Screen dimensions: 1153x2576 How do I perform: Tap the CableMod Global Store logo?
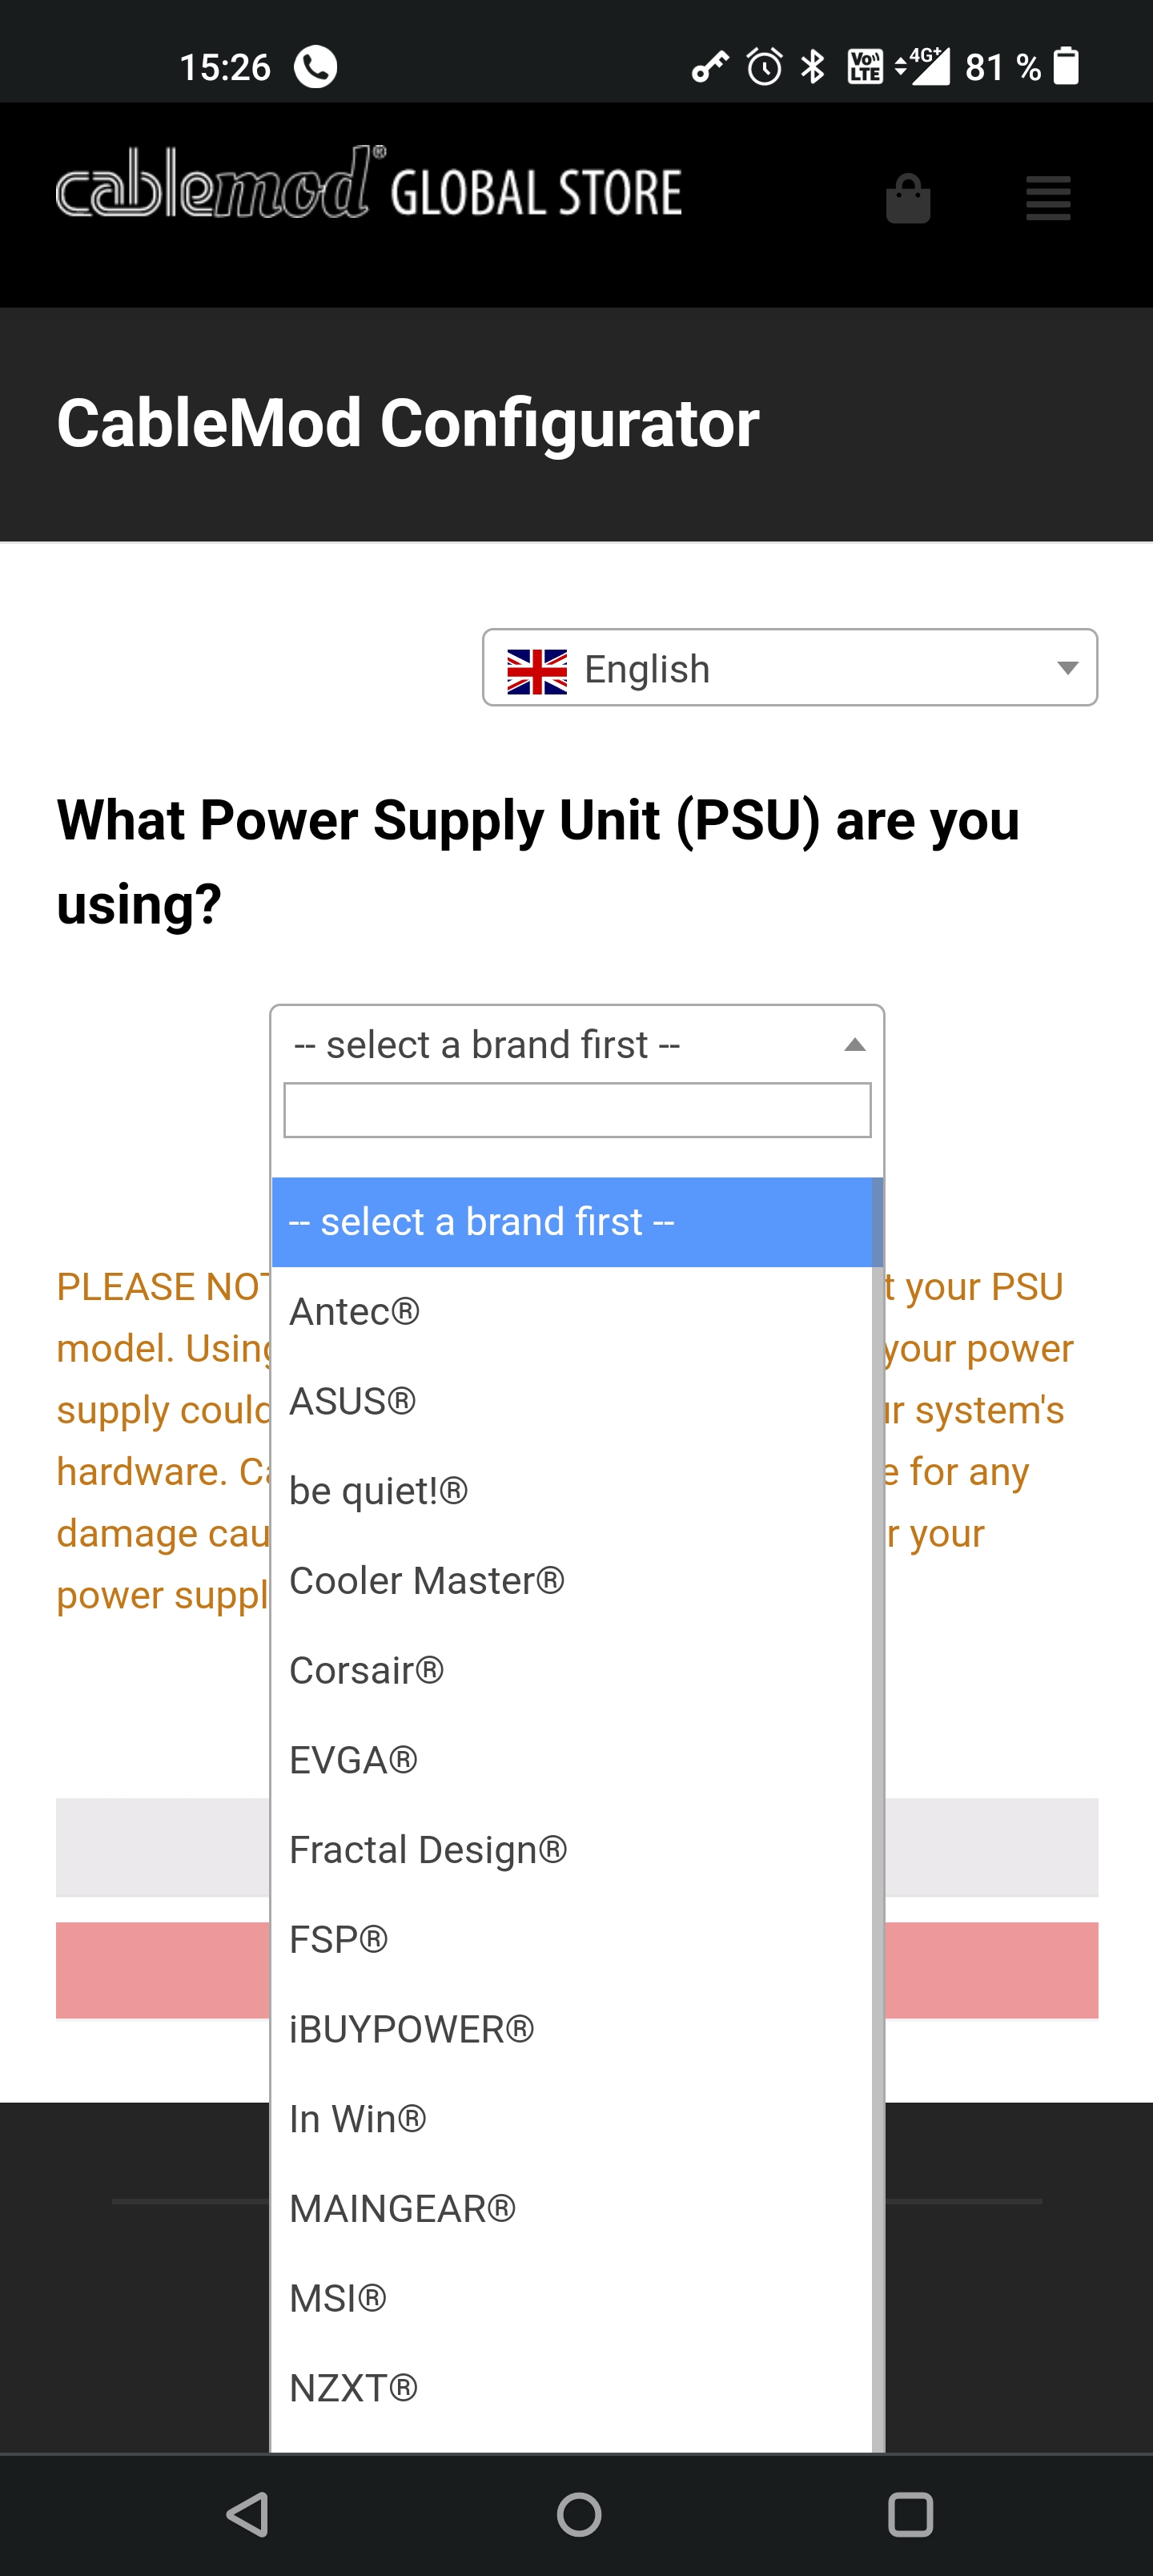point(369,185)
